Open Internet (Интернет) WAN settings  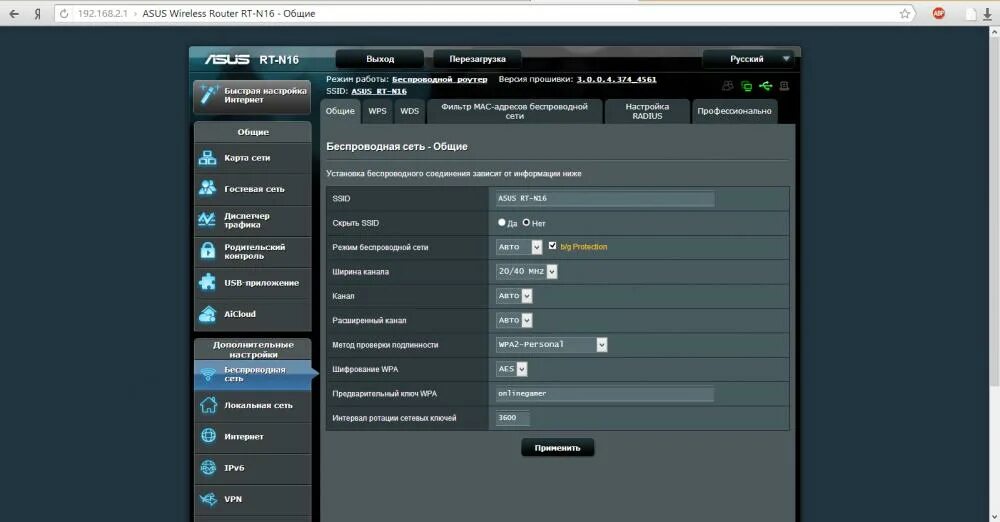pyautogui.click(x=253, y=436)
